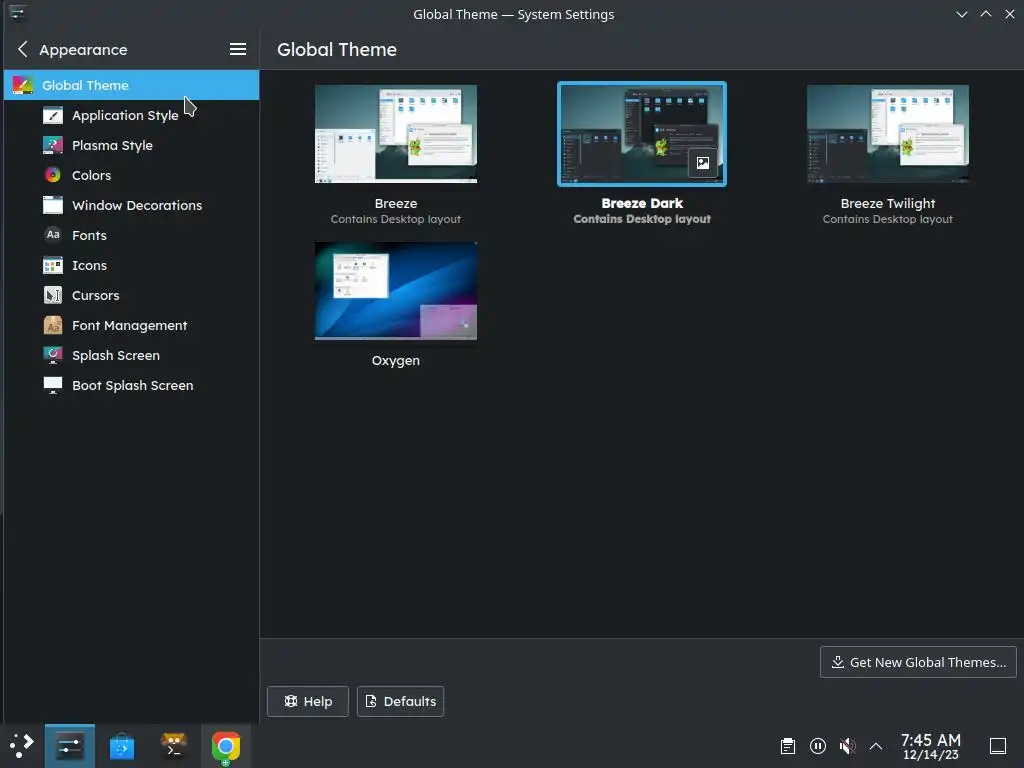Click the Cursors icon in sidebar

[52, 295]
